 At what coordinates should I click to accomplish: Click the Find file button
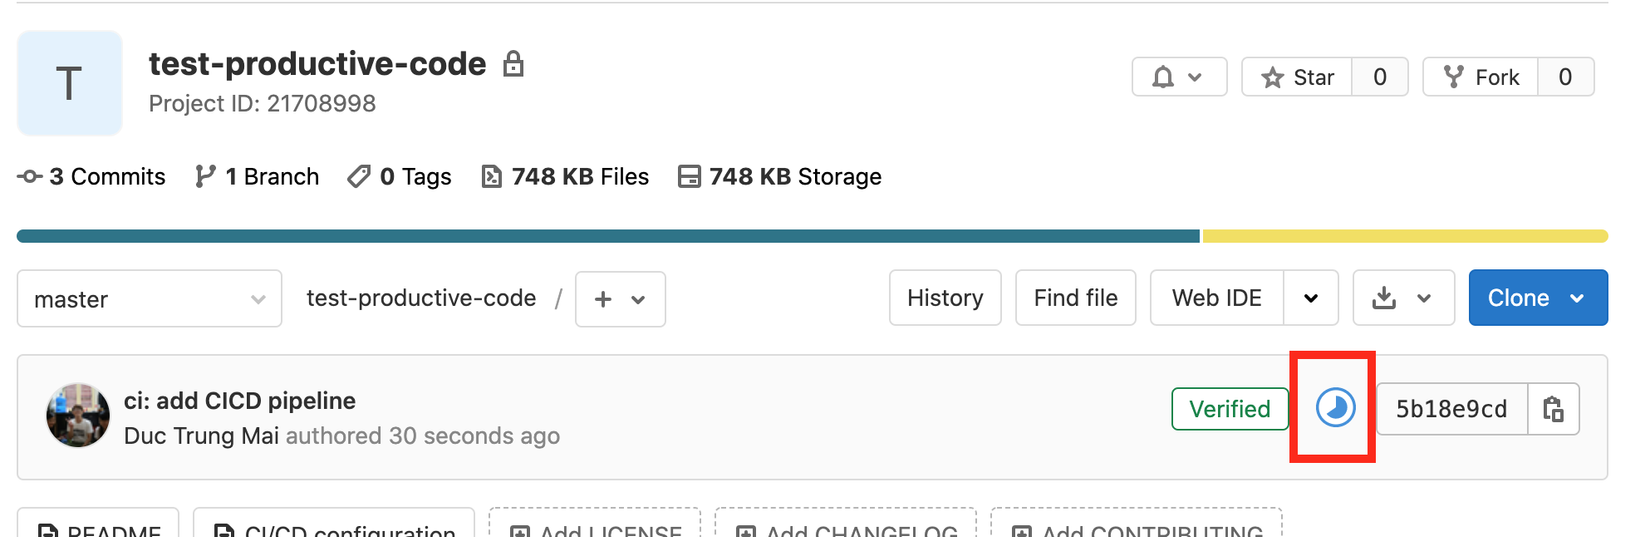click(1075, 298)
